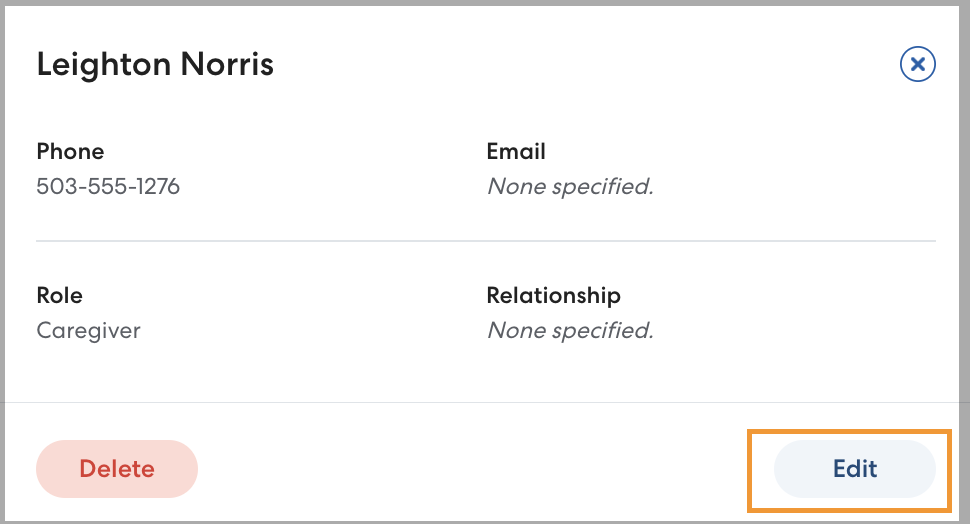970x524 pixels.
Task: Click the Relationship field label
Action: pyautogui.click(x=553, y=296)
